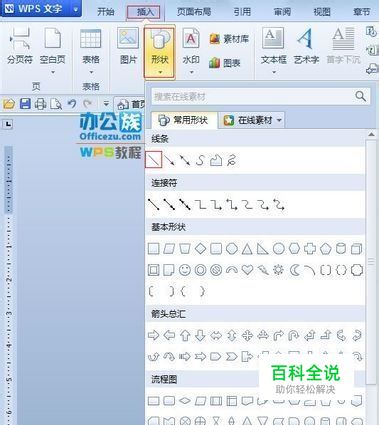Select the lightning bolt shape
The height and width of the screenshot is (425, 379).
coord(263,270)
